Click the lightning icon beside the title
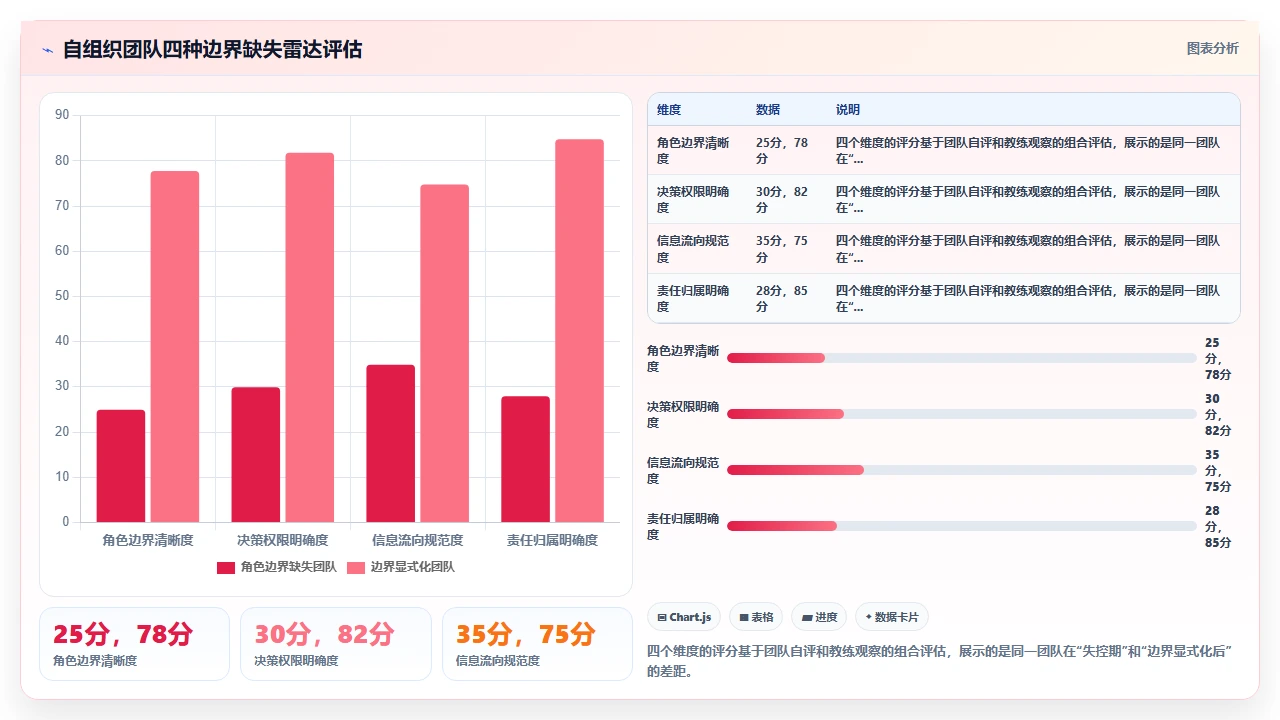This screenshot has height=720, width=1280. click(47, 50)
